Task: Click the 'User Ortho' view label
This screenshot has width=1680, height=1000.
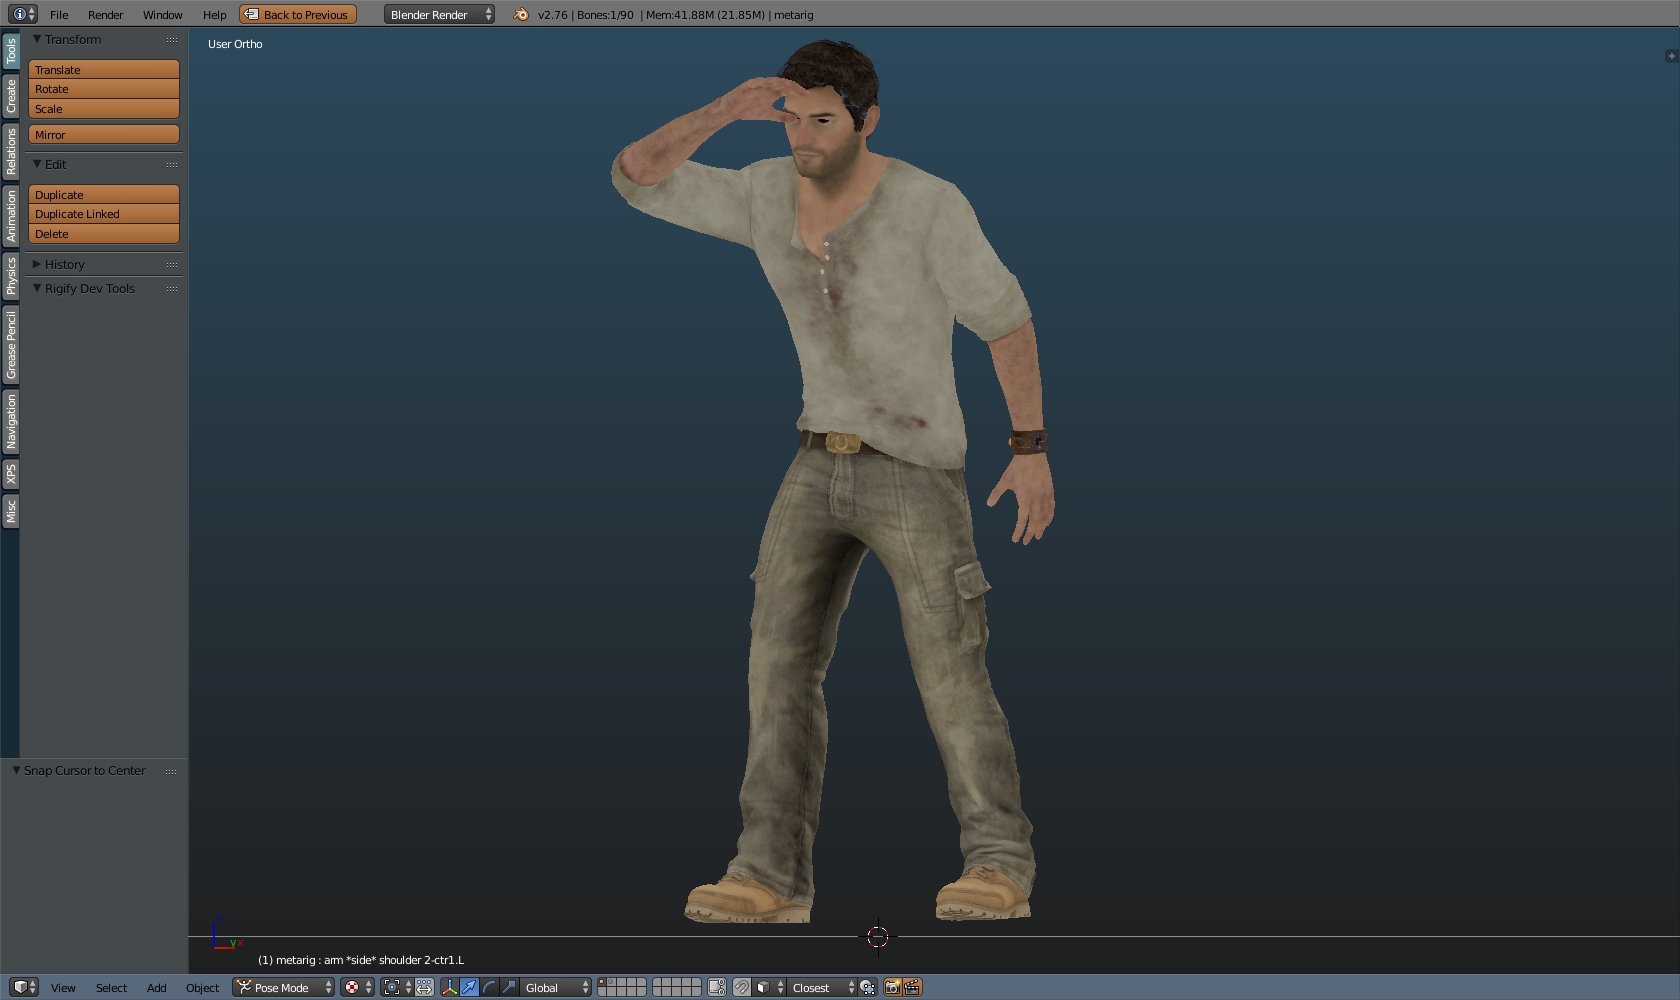Action: click(235, 44)
